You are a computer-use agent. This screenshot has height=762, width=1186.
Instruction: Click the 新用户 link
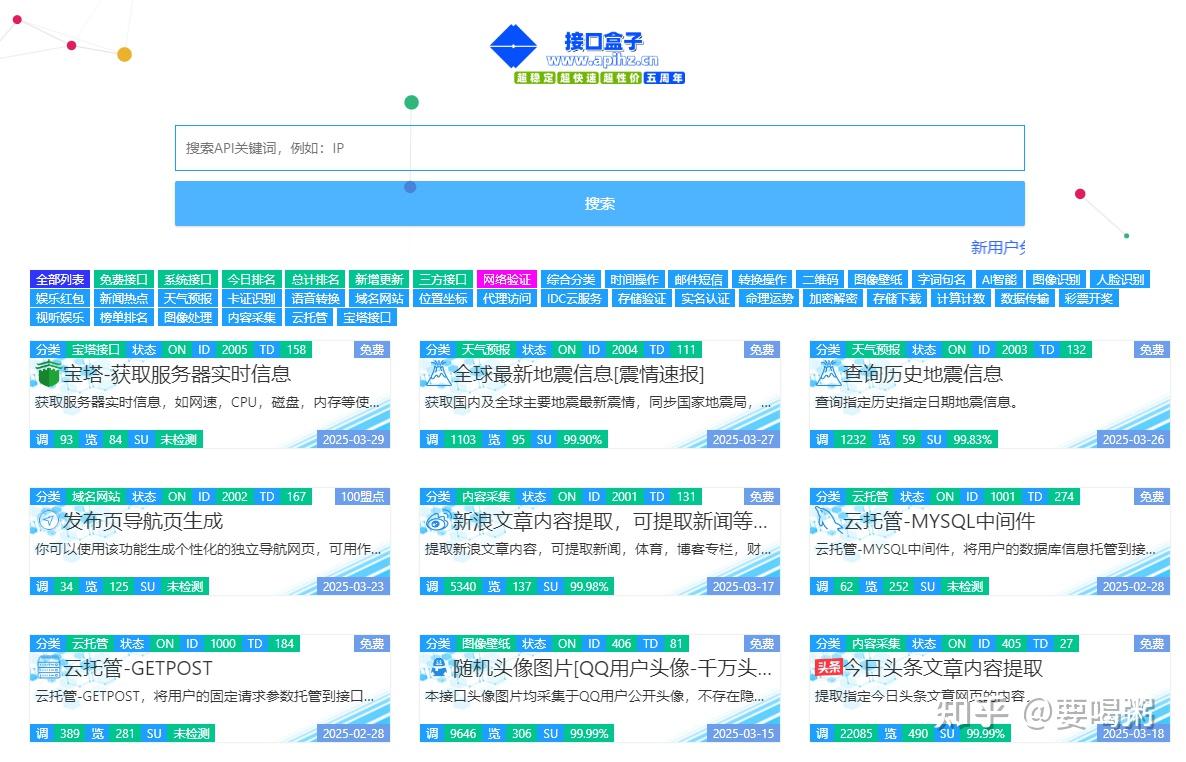click(997, 248)
